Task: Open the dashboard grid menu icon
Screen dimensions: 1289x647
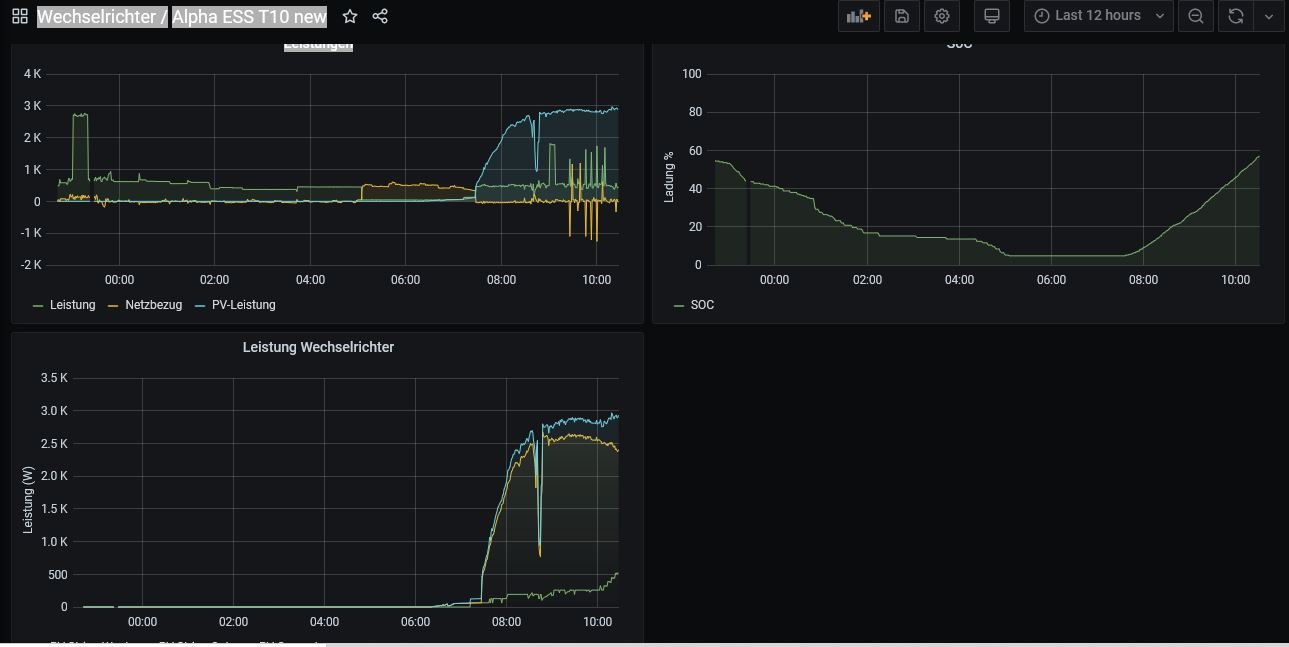Action: (20, 16)
